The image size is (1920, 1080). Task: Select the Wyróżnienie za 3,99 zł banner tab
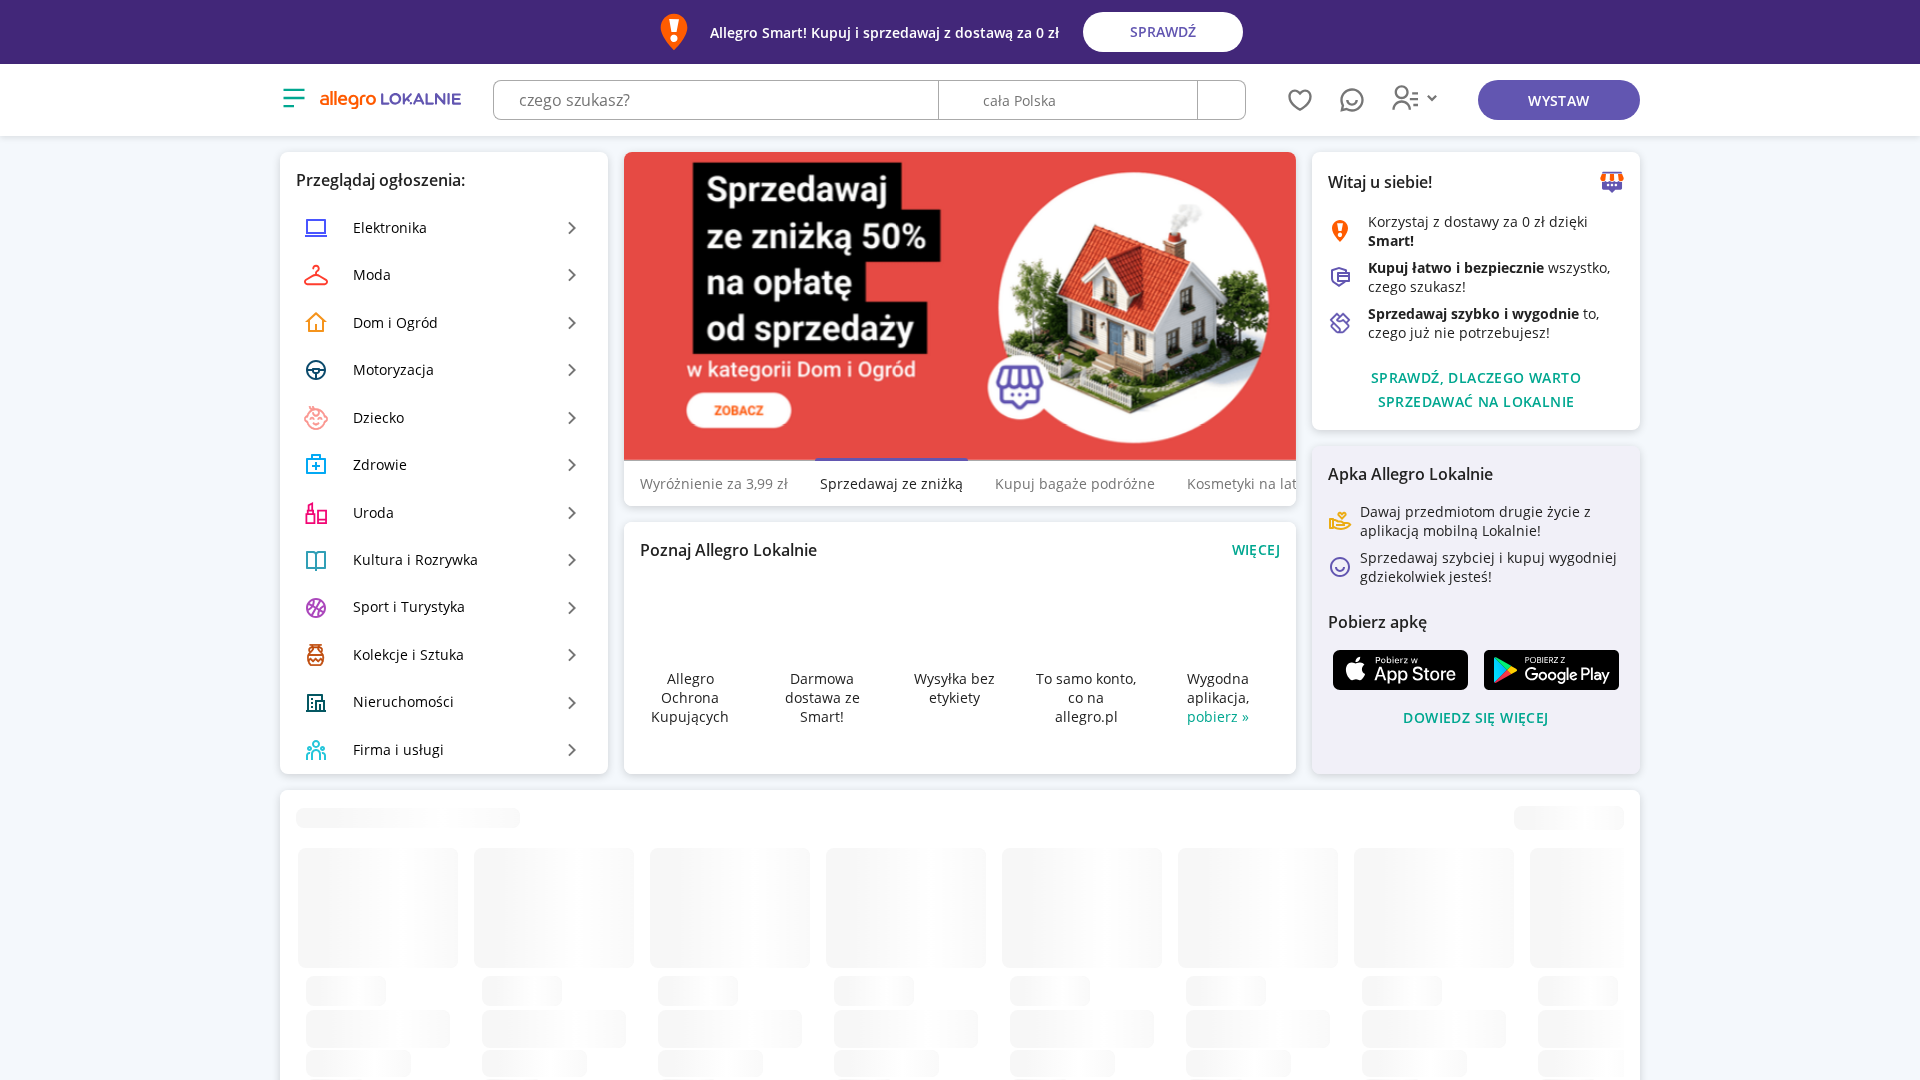(714, 484)
